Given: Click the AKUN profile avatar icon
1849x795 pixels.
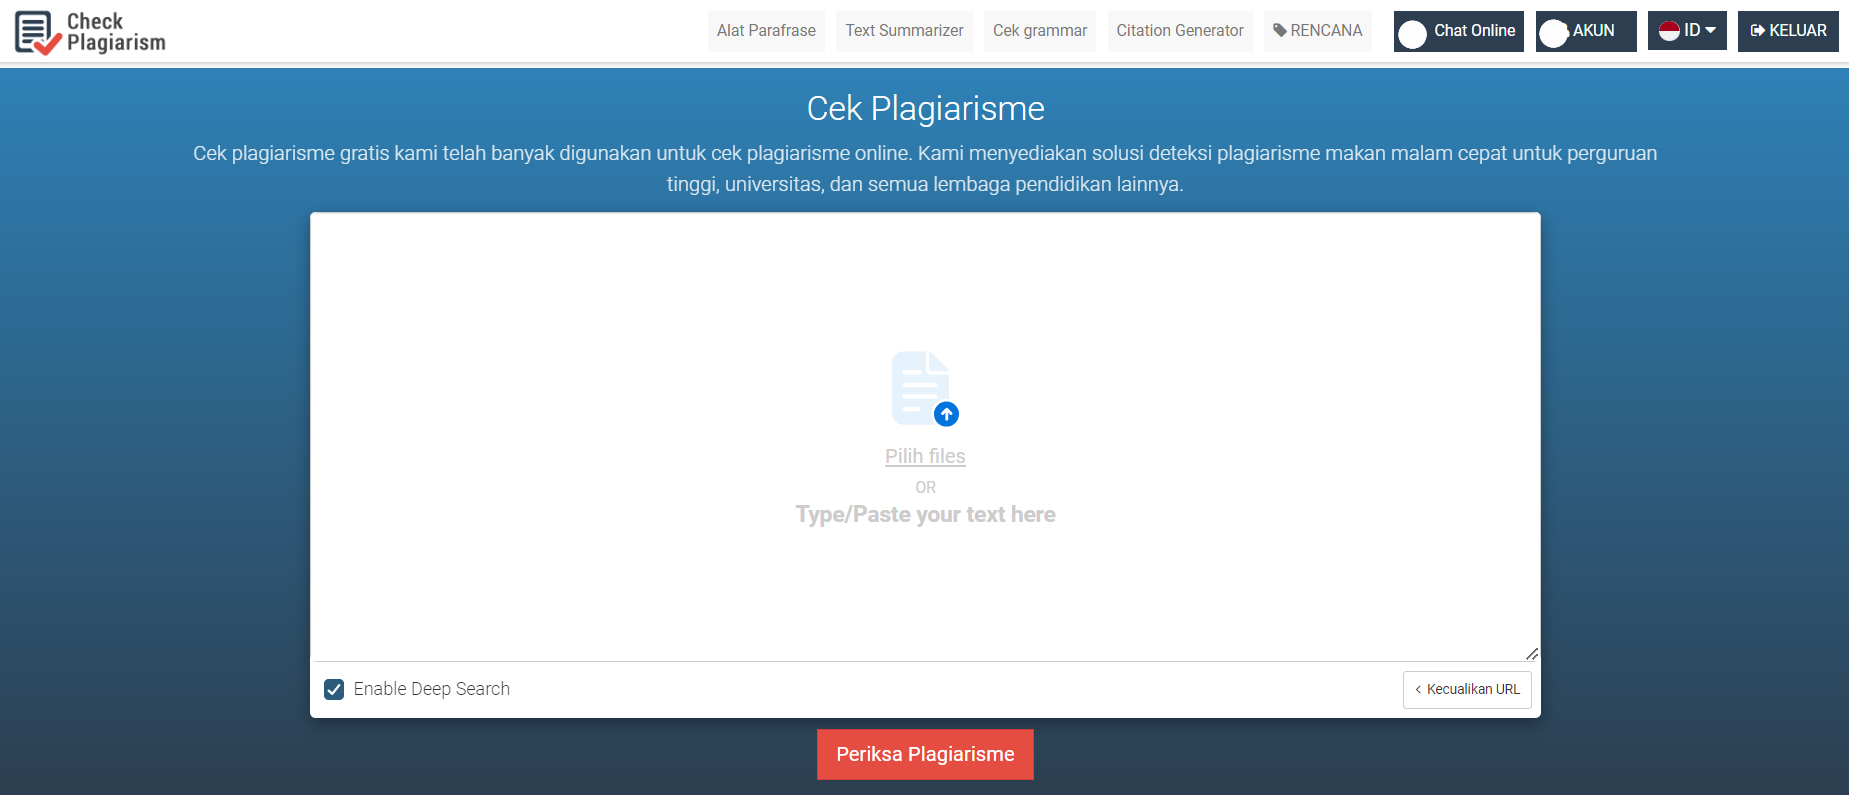Looking at the screenshot, I should click(x=1553, y=34).
